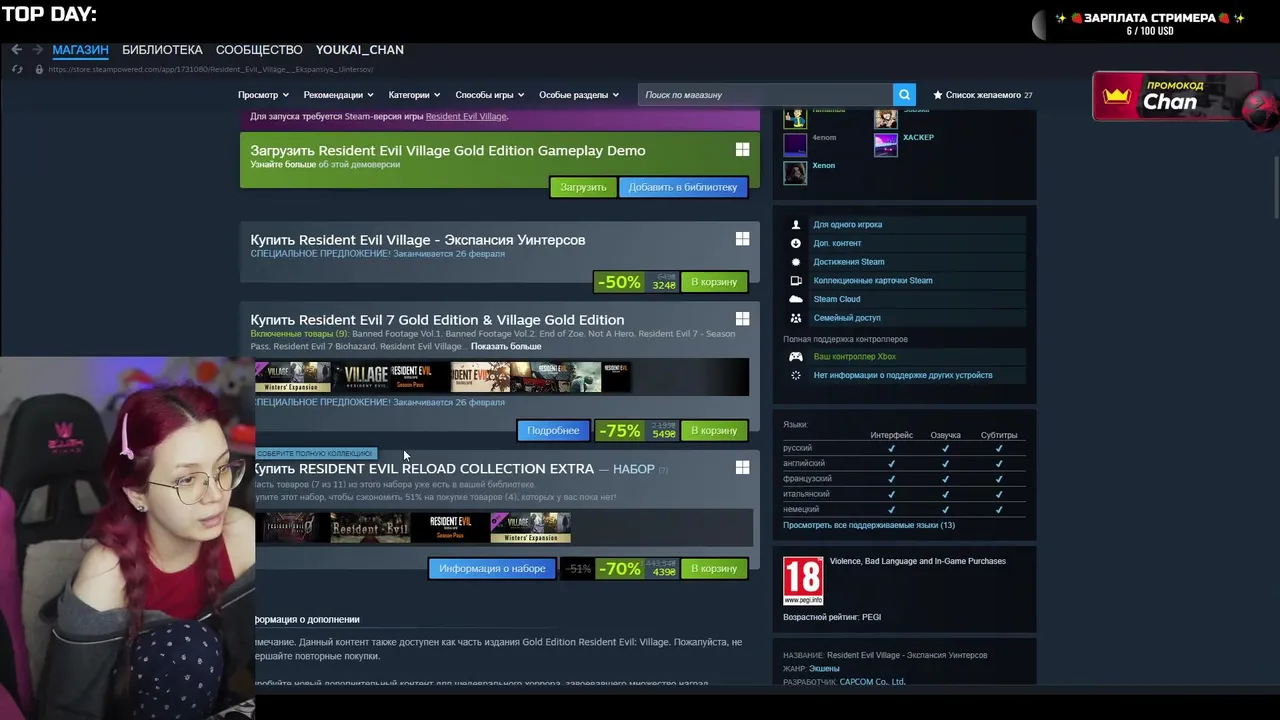Click the Resident Evil thumbnail in Reload Collection

369,527
